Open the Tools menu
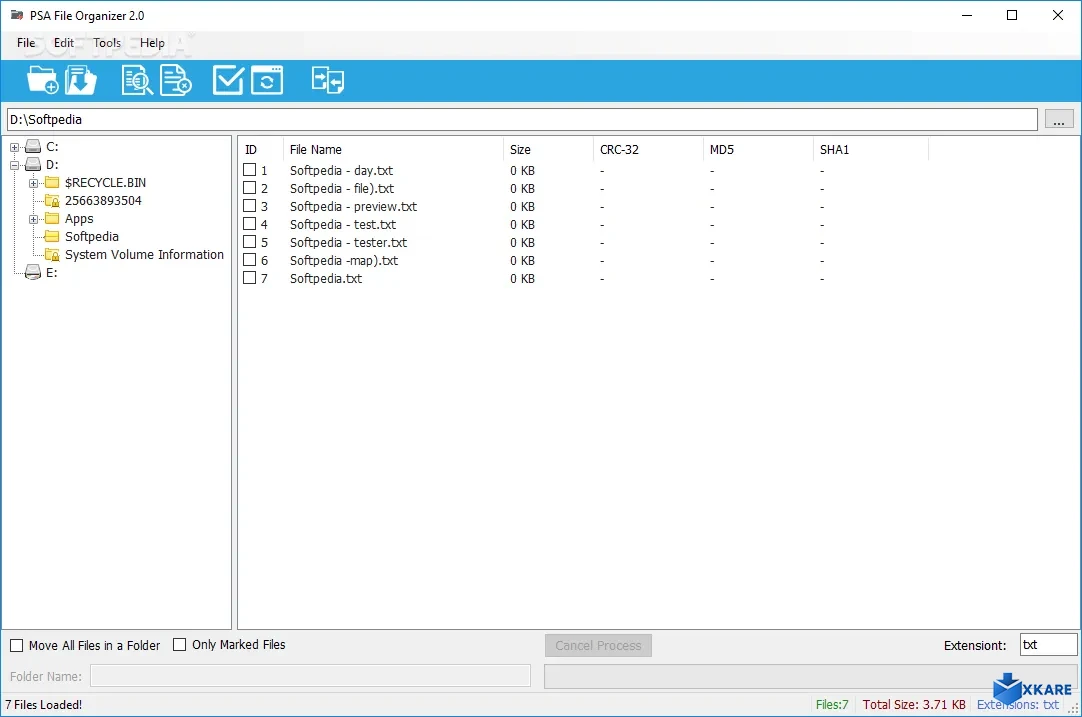Image resolution: width=1082 pixels, height=717 pixels. pyautogui.click(x=106, y=43)
